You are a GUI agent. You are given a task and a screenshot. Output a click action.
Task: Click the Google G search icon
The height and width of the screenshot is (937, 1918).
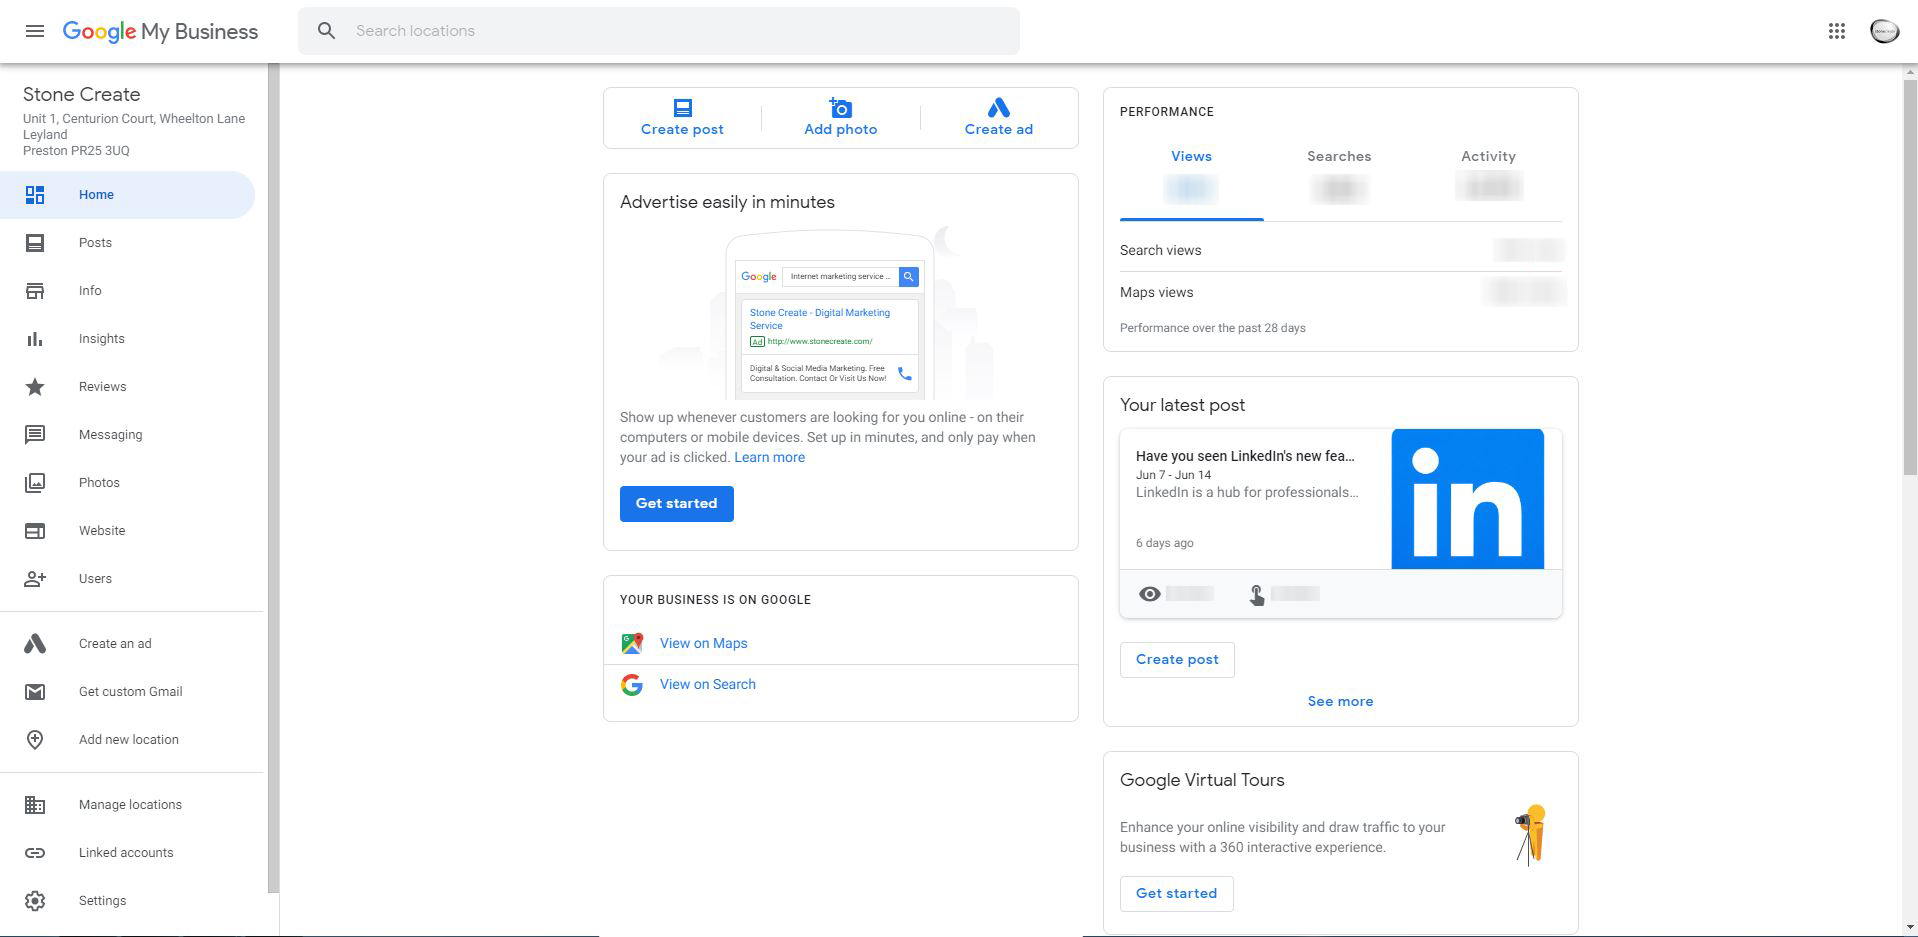[632, 685]
